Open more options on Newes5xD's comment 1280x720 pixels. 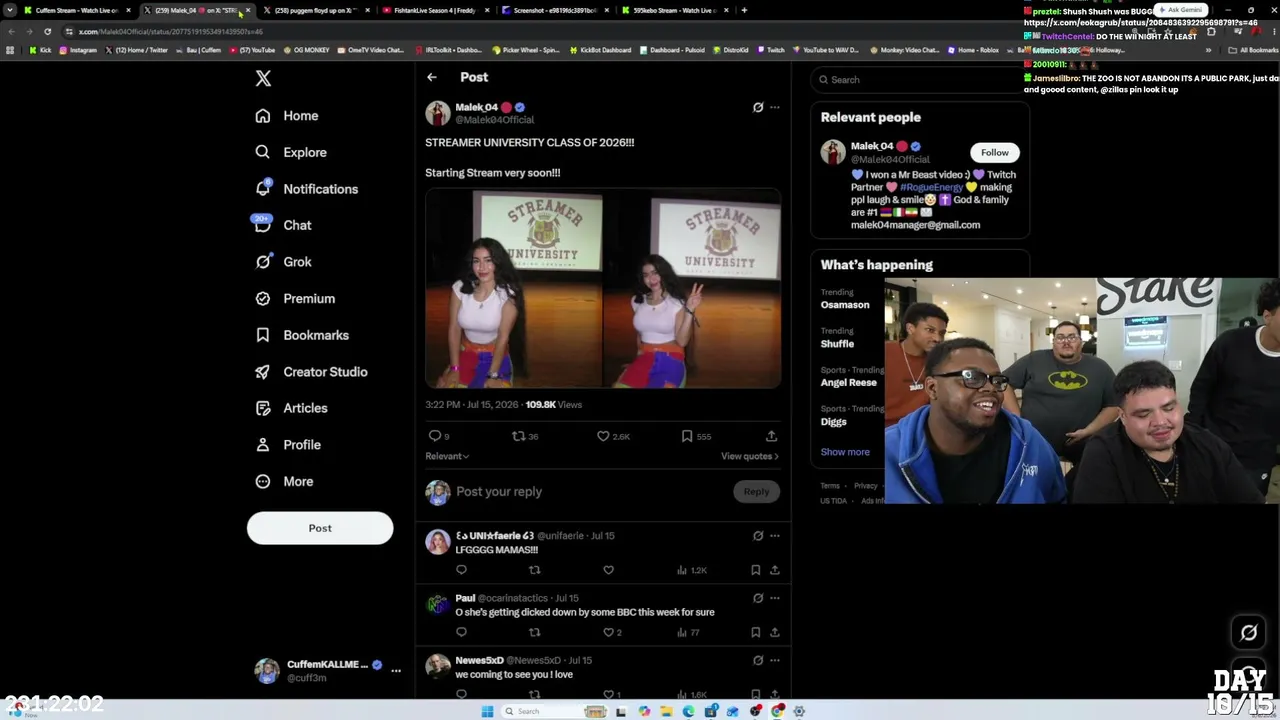pyautogui.click(x=775, y=660)
